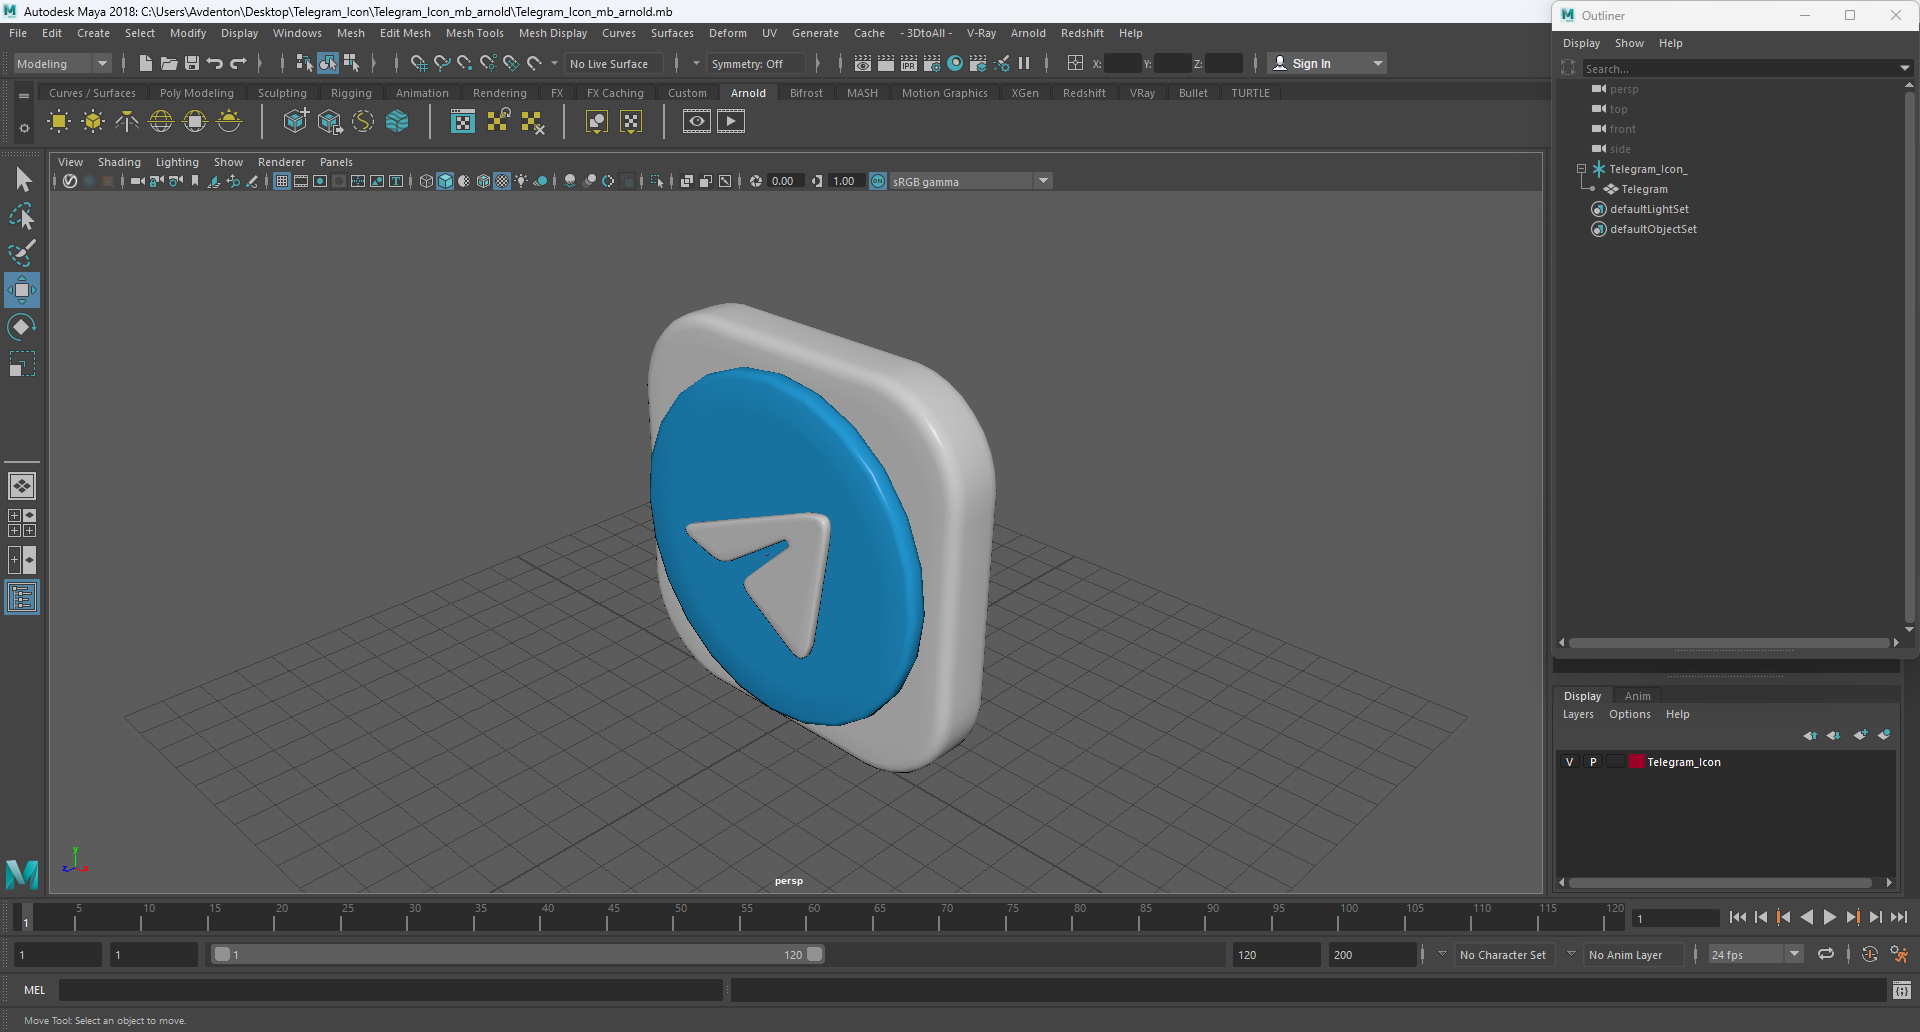Open the Arnold menu in menu bar
1920x1032 pixels.
pos(1028,33)
